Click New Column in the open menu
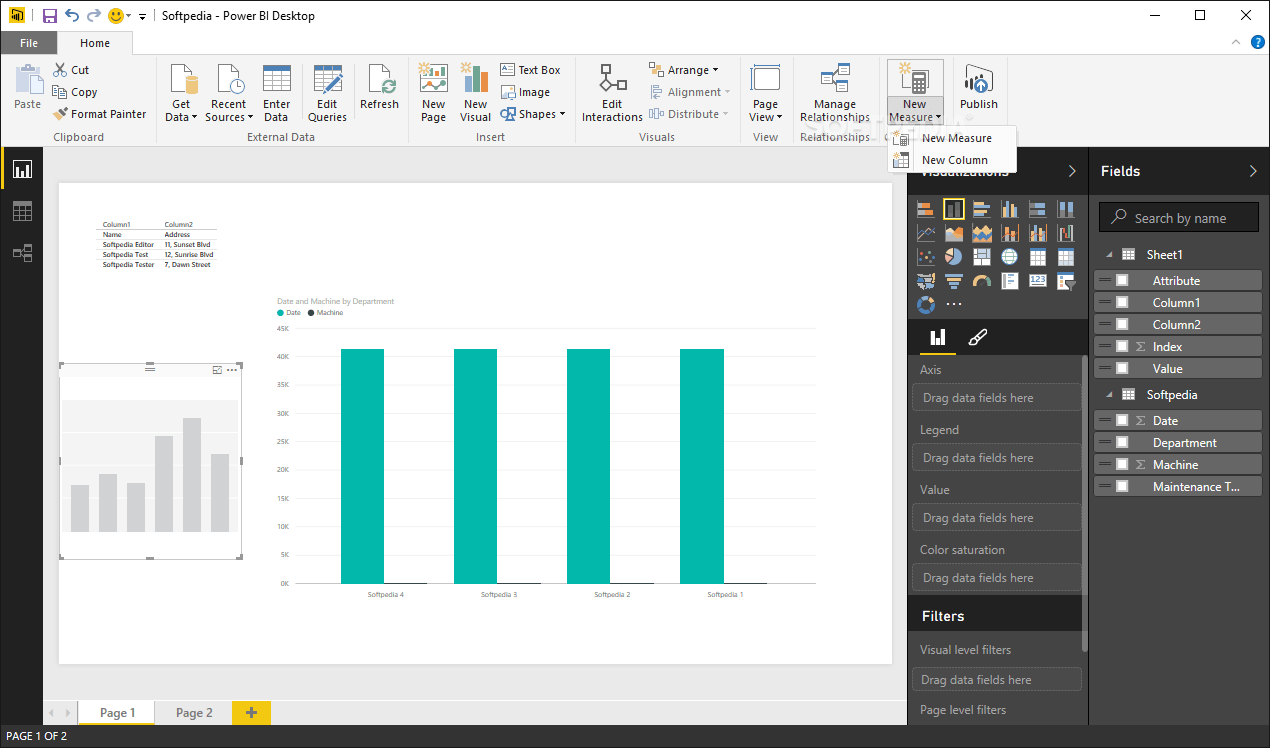This screenshot has height=748, width=1270. coord(951,160)
